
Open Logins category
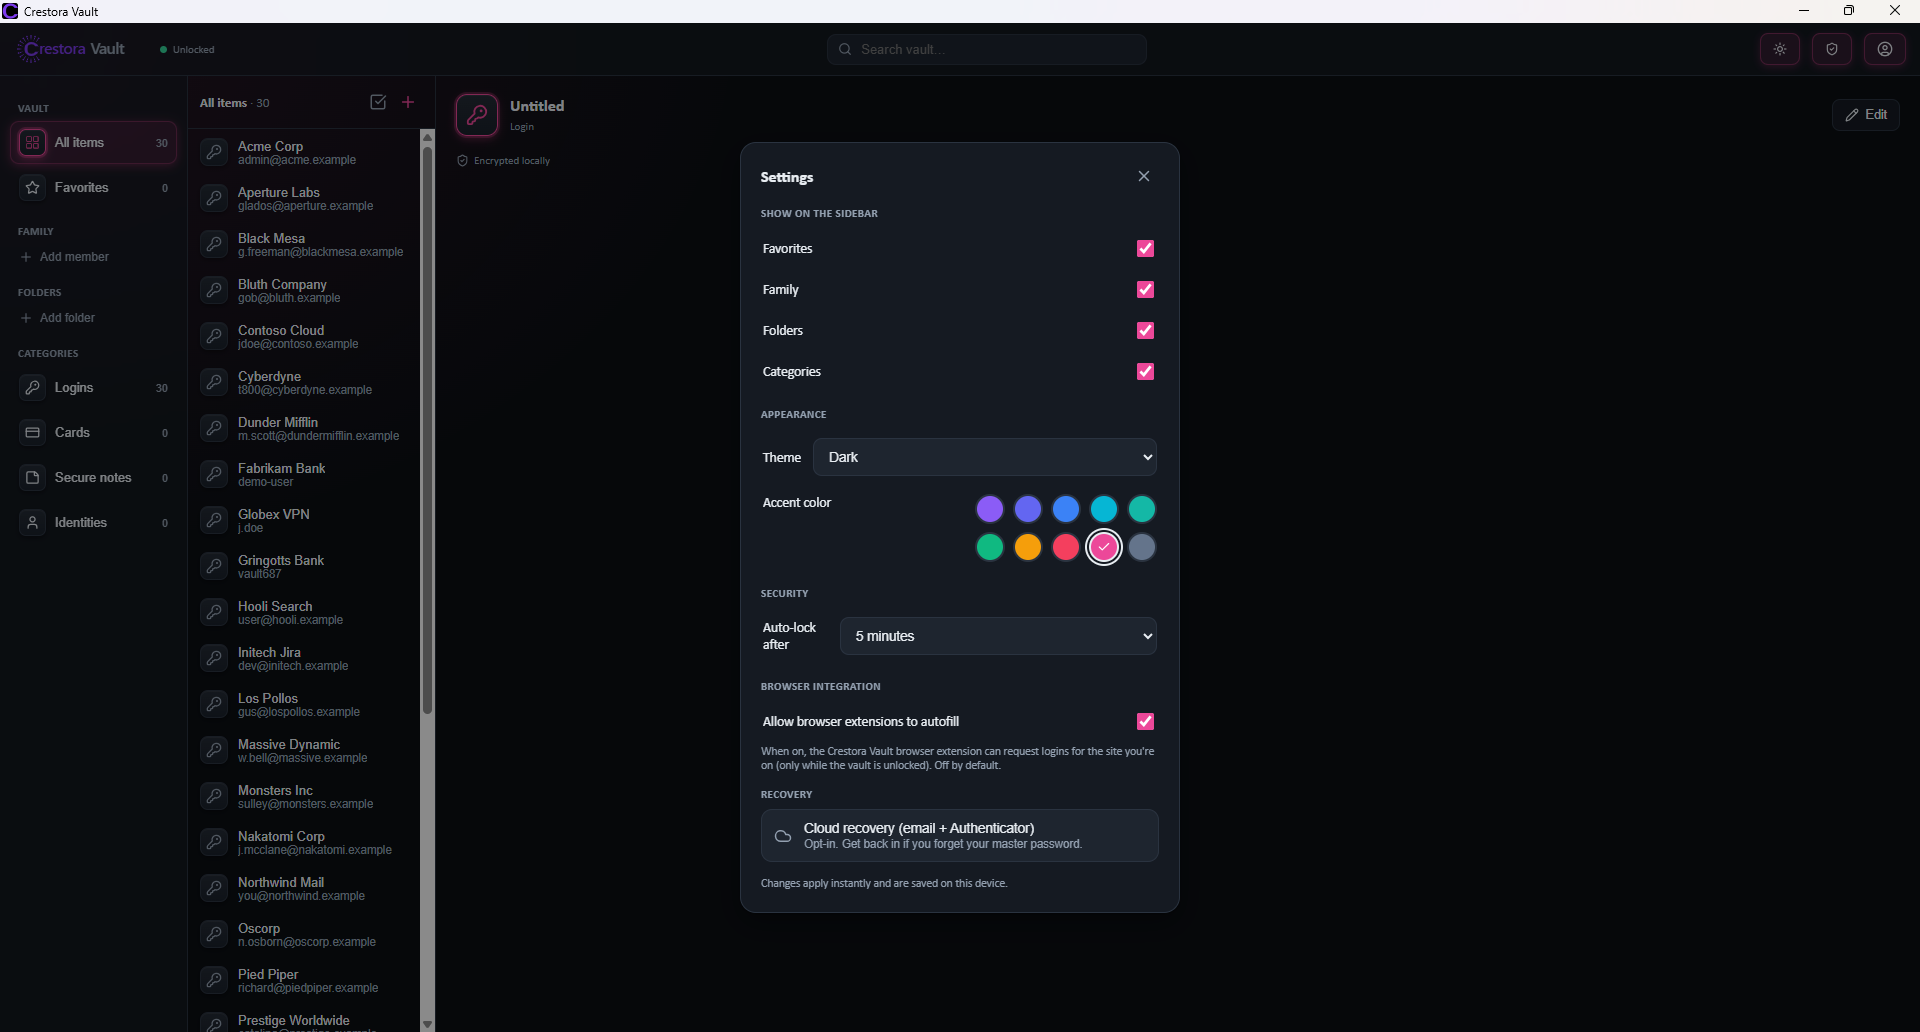[94, 388]
